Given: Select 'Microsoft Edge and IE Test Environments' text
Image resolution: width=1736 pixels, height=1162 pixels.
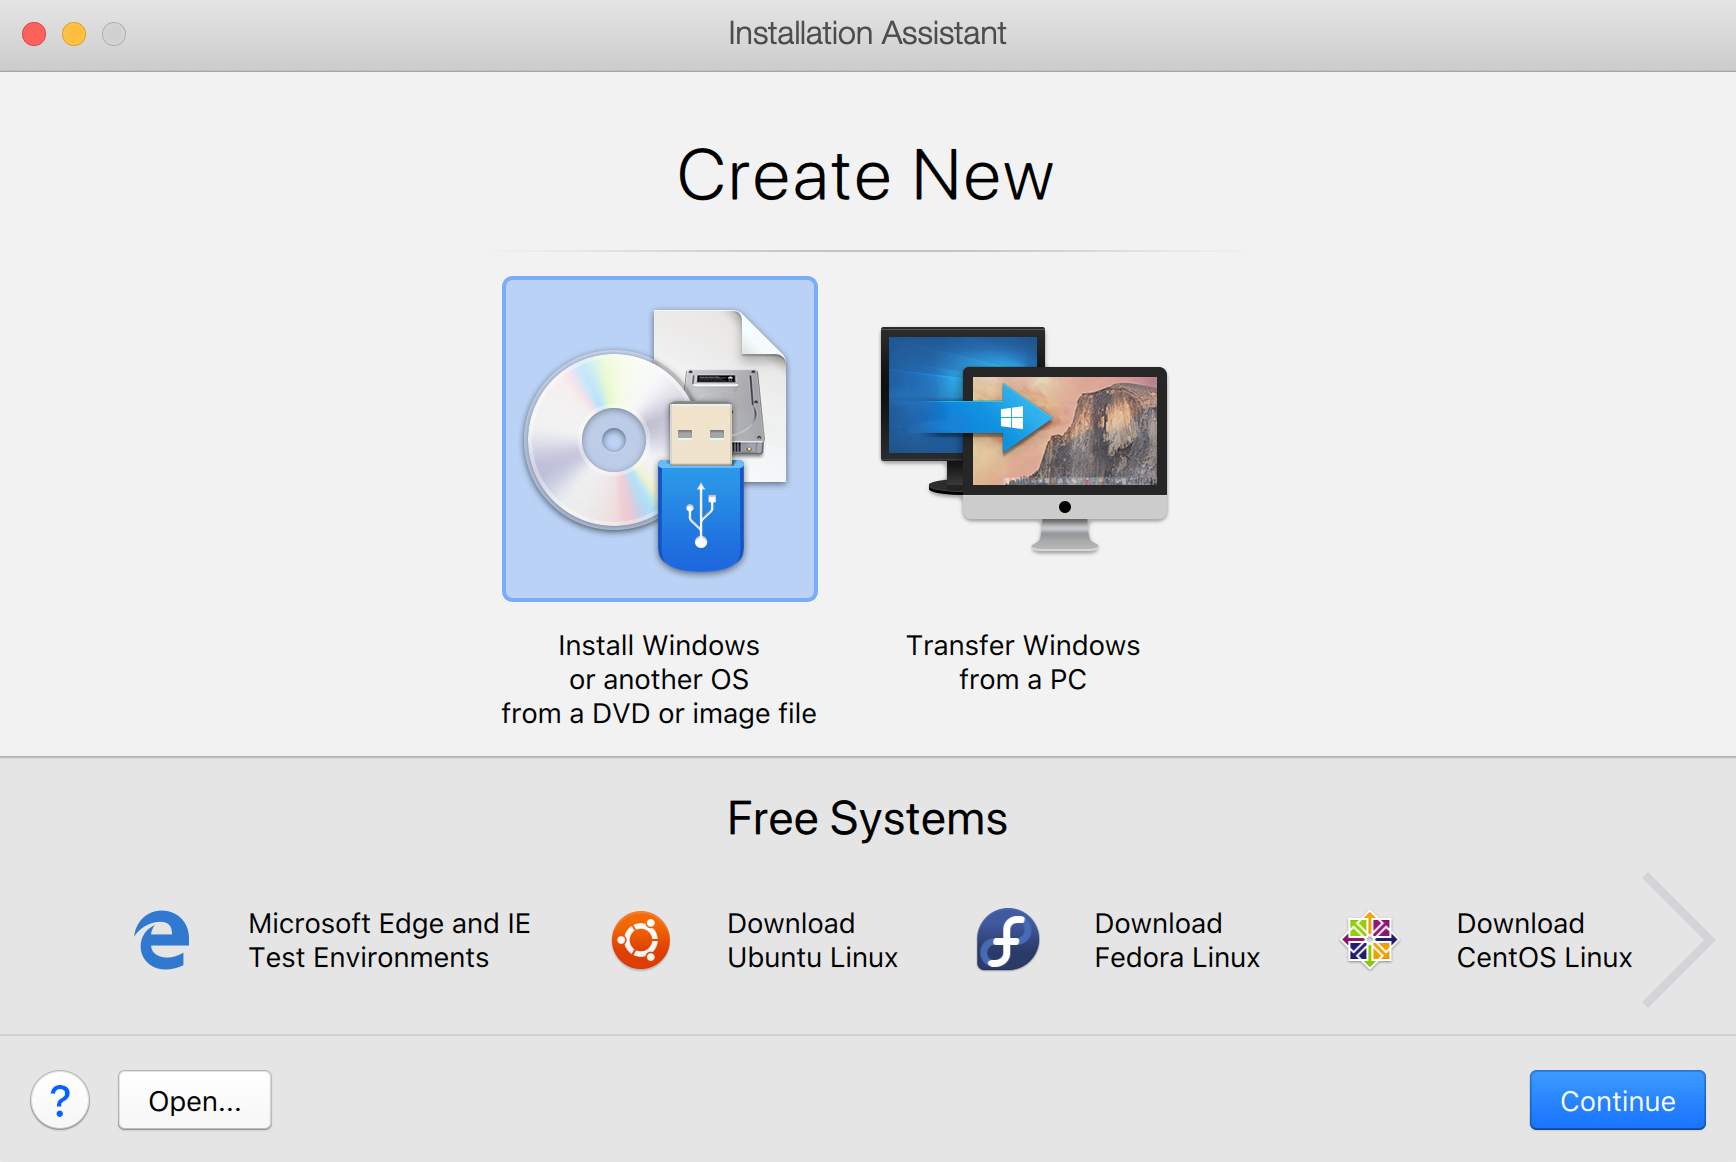Looking at the screenshot, I should tap(389, 940).
